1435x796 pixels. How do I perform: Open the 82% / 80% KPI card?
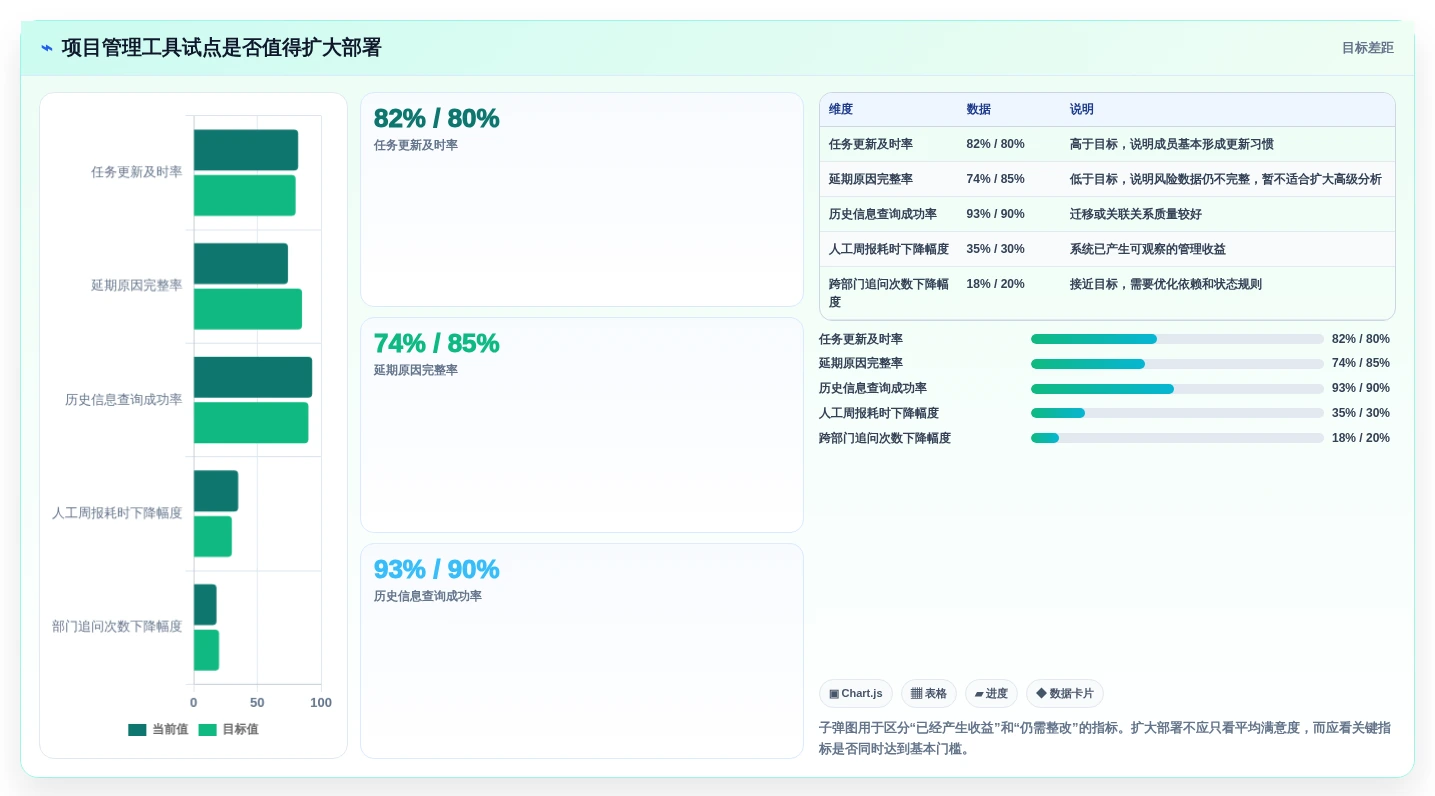click(582, 199)
